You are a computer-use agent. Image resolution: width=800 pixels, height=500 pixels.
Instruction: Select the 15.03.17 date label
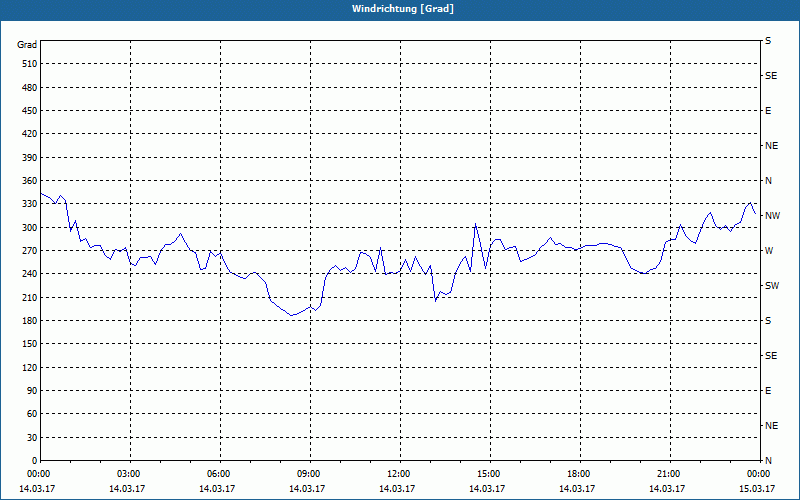757,489
